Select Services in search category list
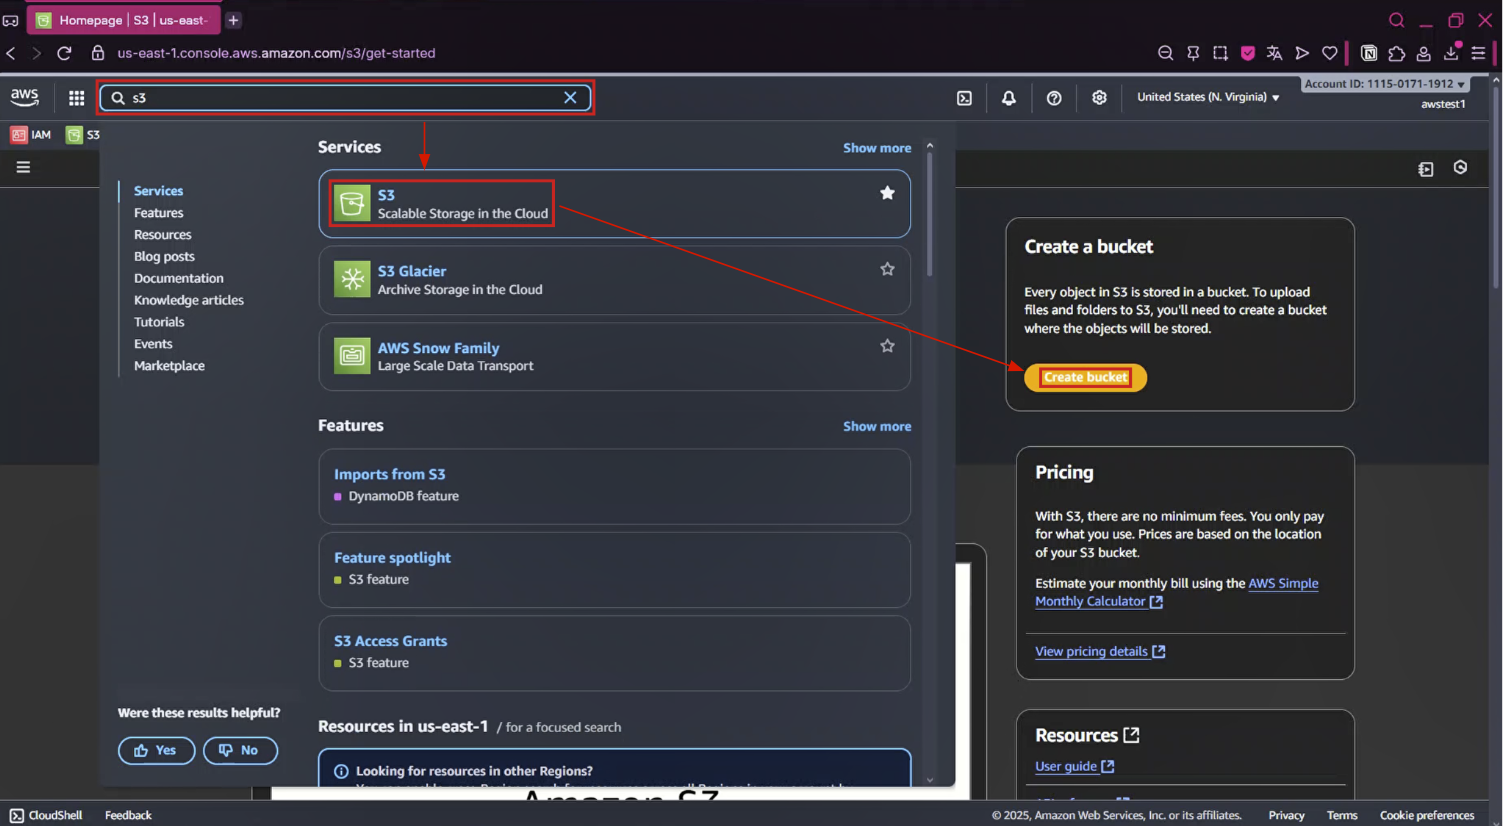The height and width of the screenshot is (826, 1504). coord(158,191)
